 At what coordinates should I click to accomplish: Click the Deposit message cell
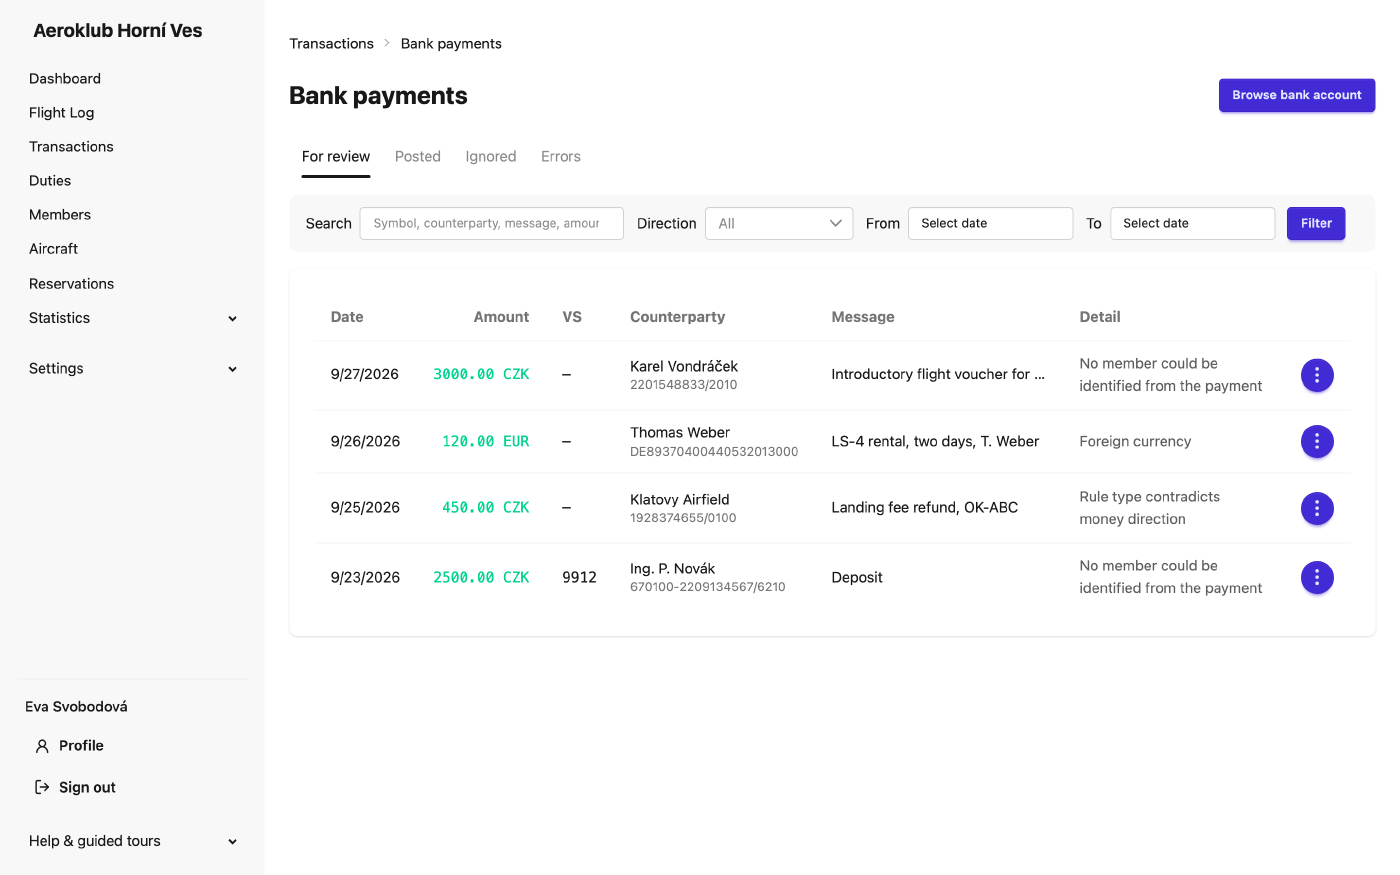coord(857,577)
